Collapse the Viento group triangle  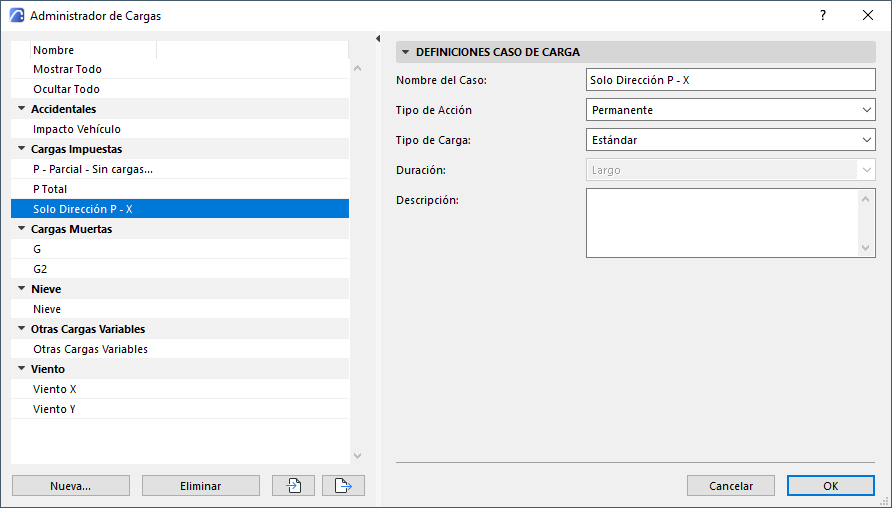click(21, 369)
